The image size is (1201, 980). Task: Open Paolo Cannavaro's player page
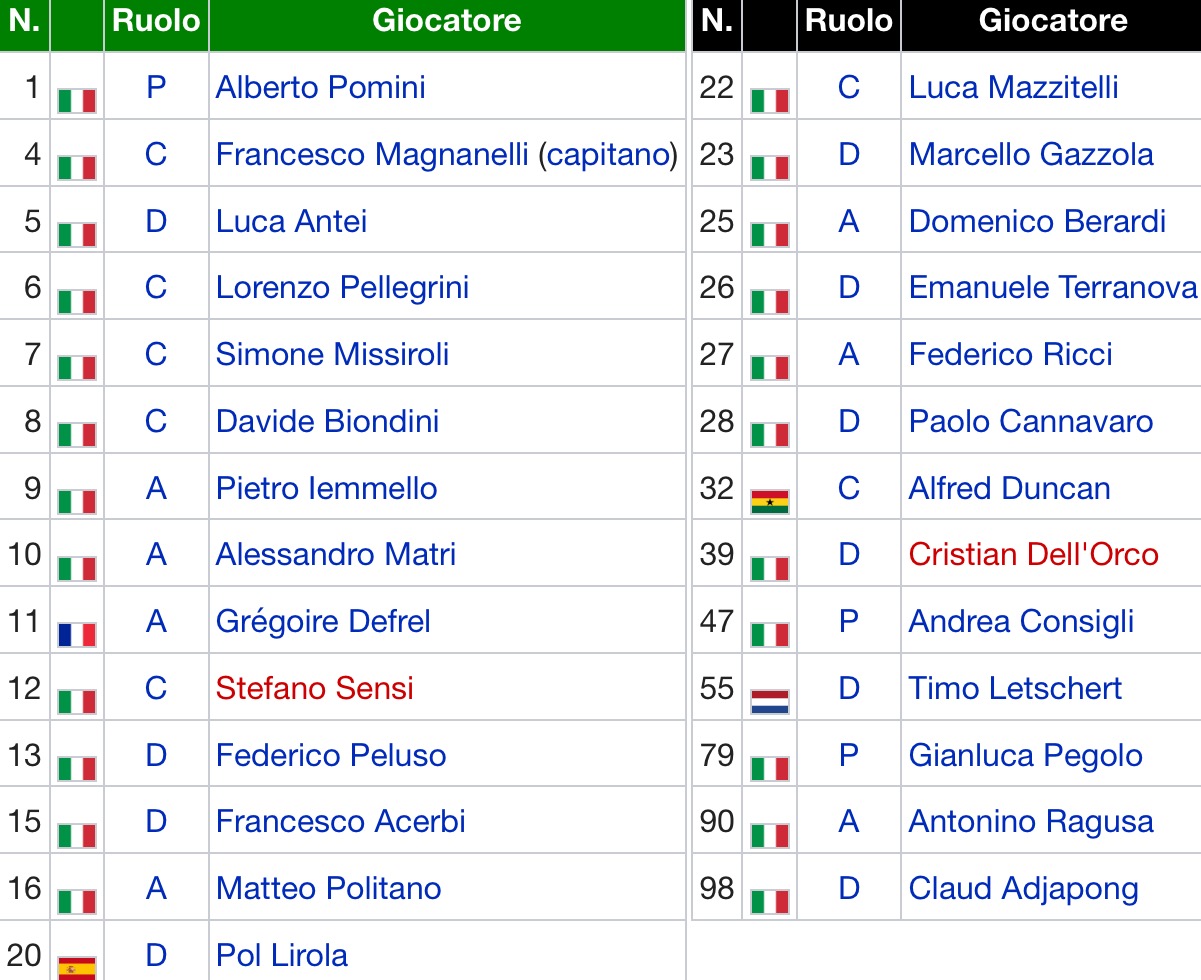1031,421
